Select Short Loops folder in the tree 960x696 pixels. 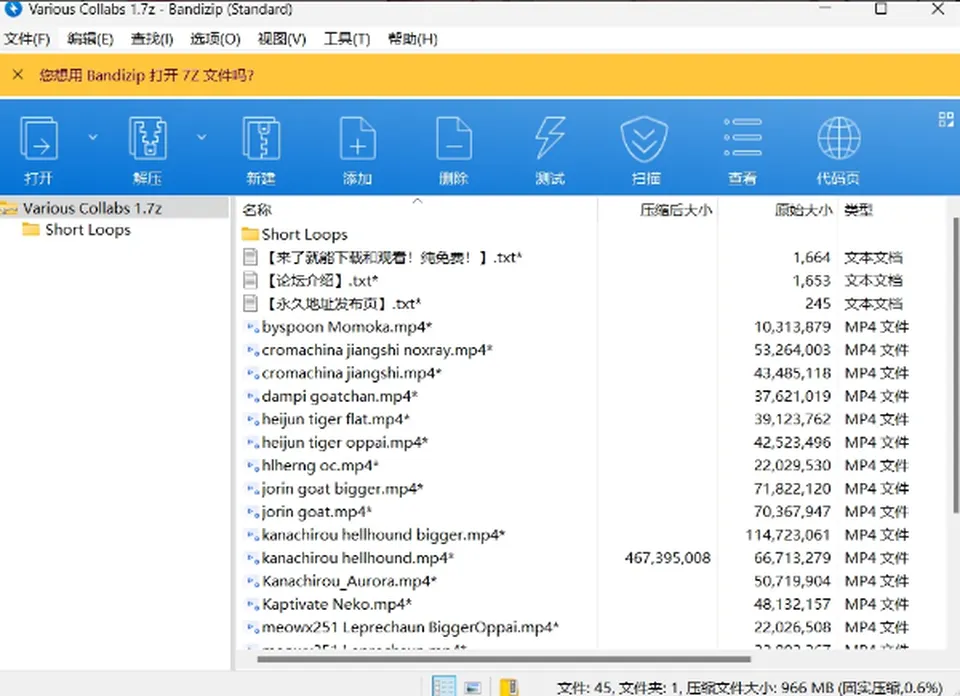pyautogui.click(x=88, y=230)
